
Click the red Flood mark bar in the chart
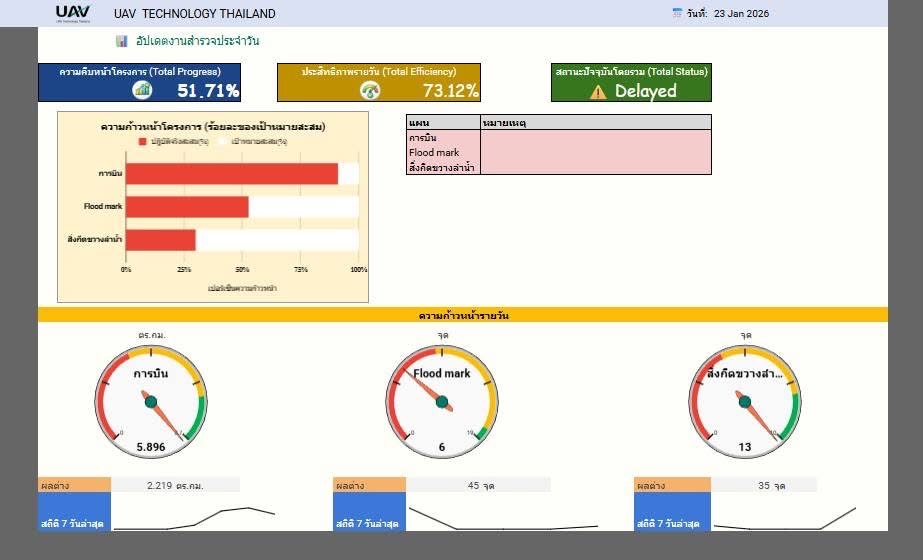pyautogui.click(x=187, y=207)
